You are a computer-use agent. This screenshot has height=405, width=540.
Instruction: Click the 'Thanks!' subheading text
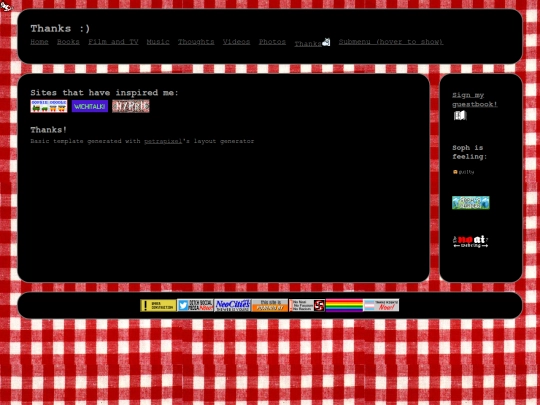(x=49, y=130)
